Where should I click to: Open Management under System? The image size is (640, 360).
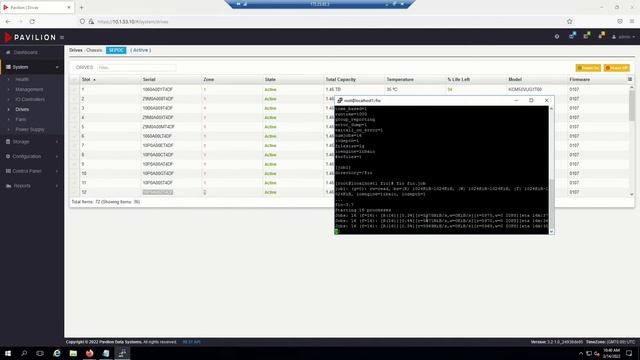coord(29,89)
